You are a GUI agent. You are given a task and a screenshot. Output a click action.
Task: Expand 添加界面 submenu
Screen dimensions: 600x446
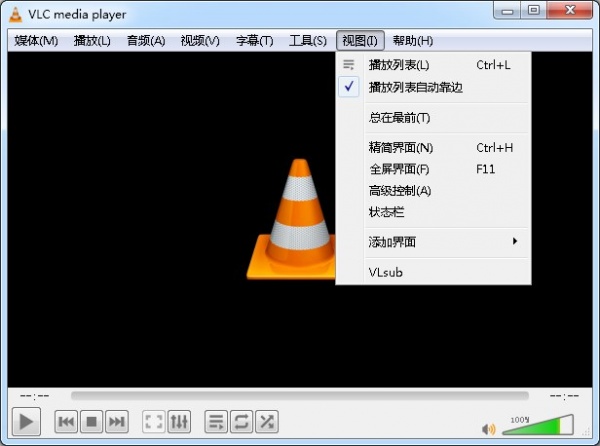tap(434, 242)
